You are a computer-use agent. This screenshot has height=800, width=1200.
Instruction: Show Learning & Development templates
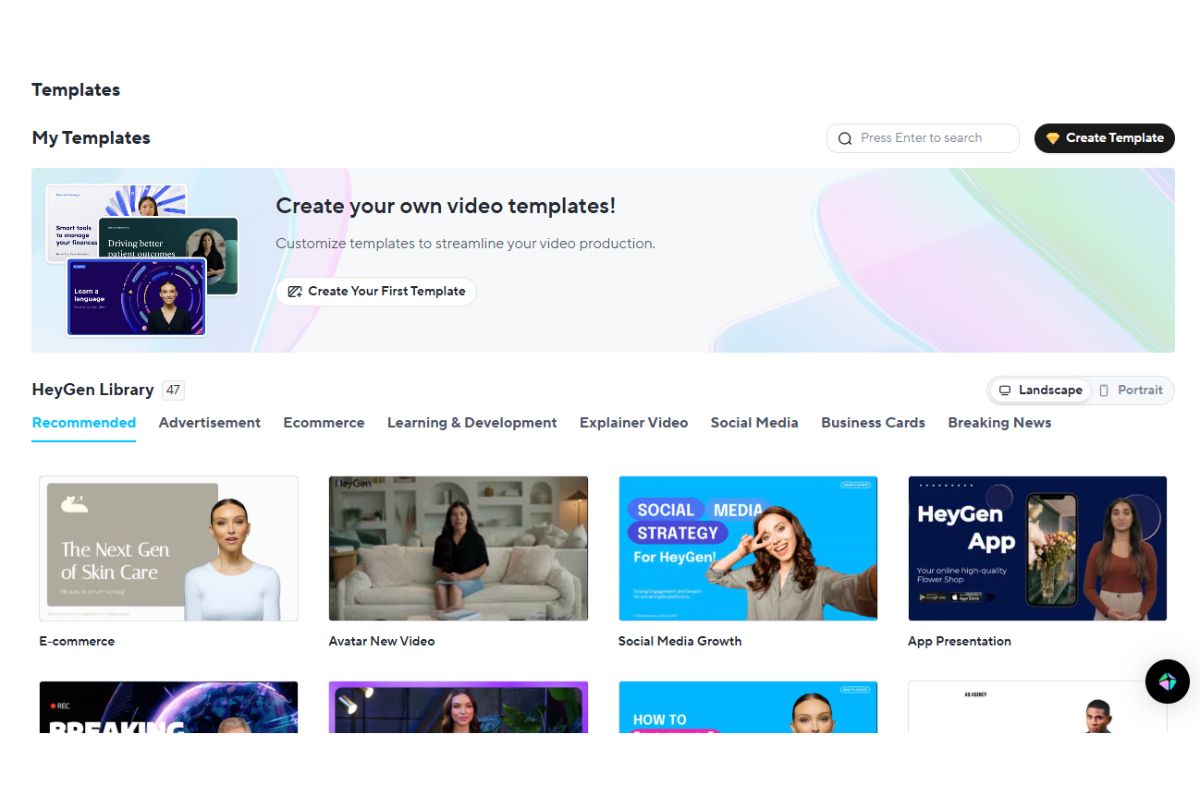click(x=472, y=423)
